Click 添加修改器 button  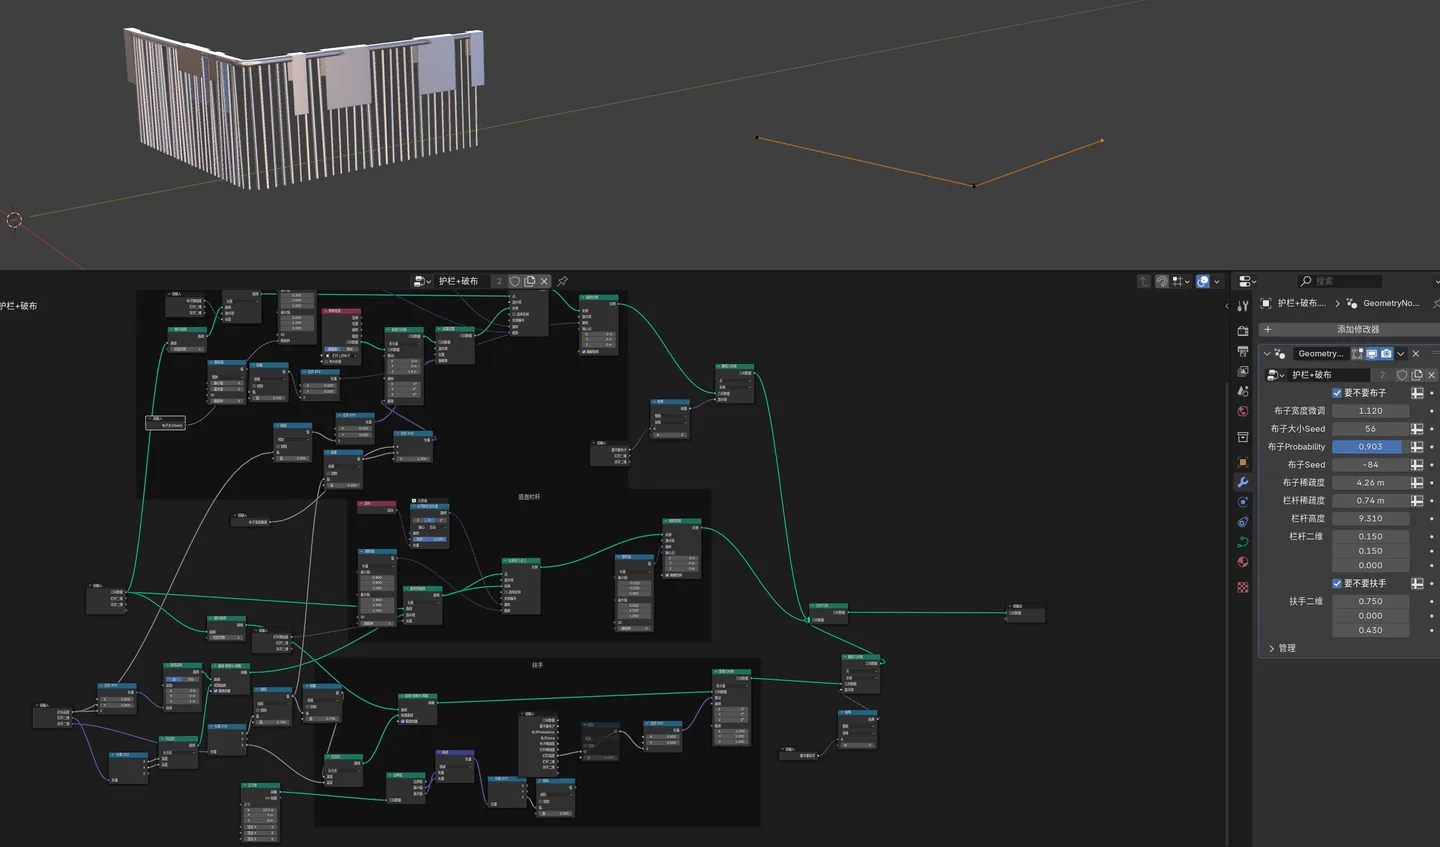(1348, 329)
